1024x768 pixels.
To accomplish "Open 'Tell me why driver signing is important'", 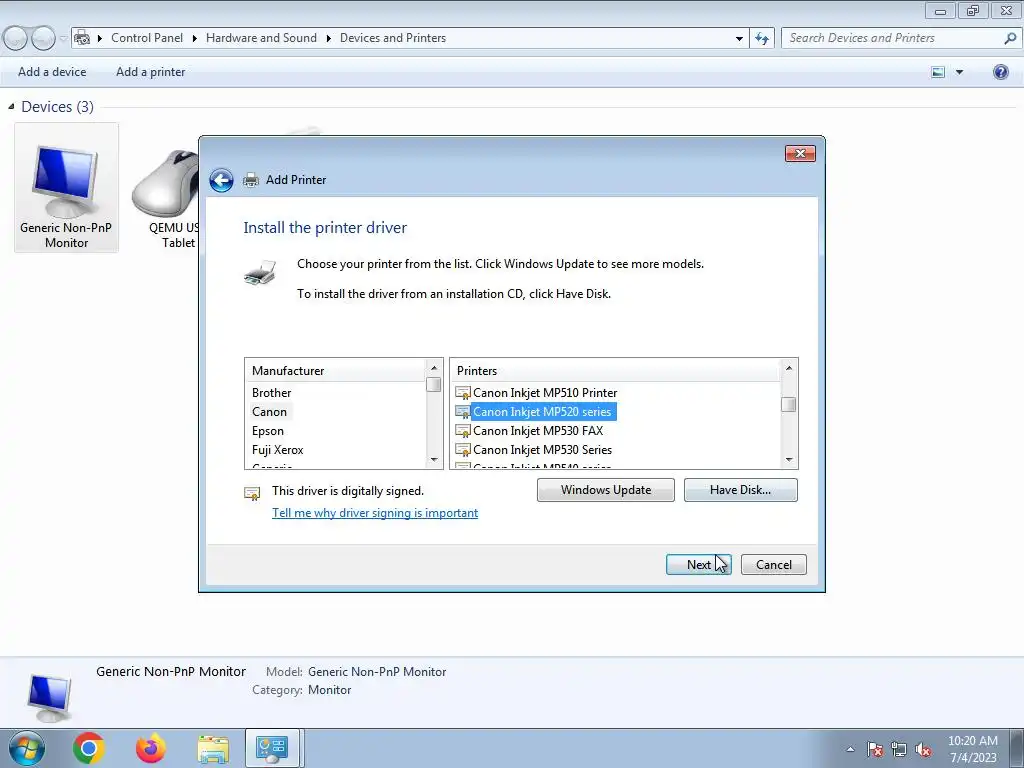I will point(375,513).
